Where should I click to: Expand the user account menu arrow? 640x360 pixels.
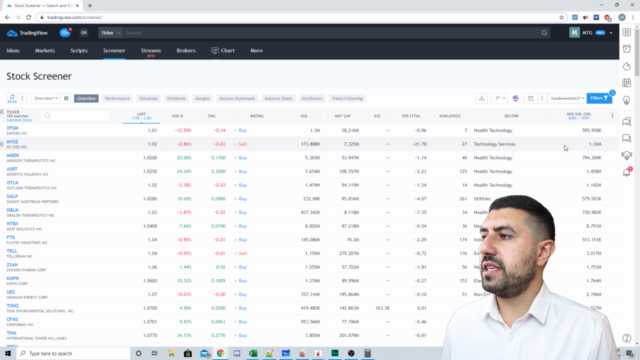611,33
